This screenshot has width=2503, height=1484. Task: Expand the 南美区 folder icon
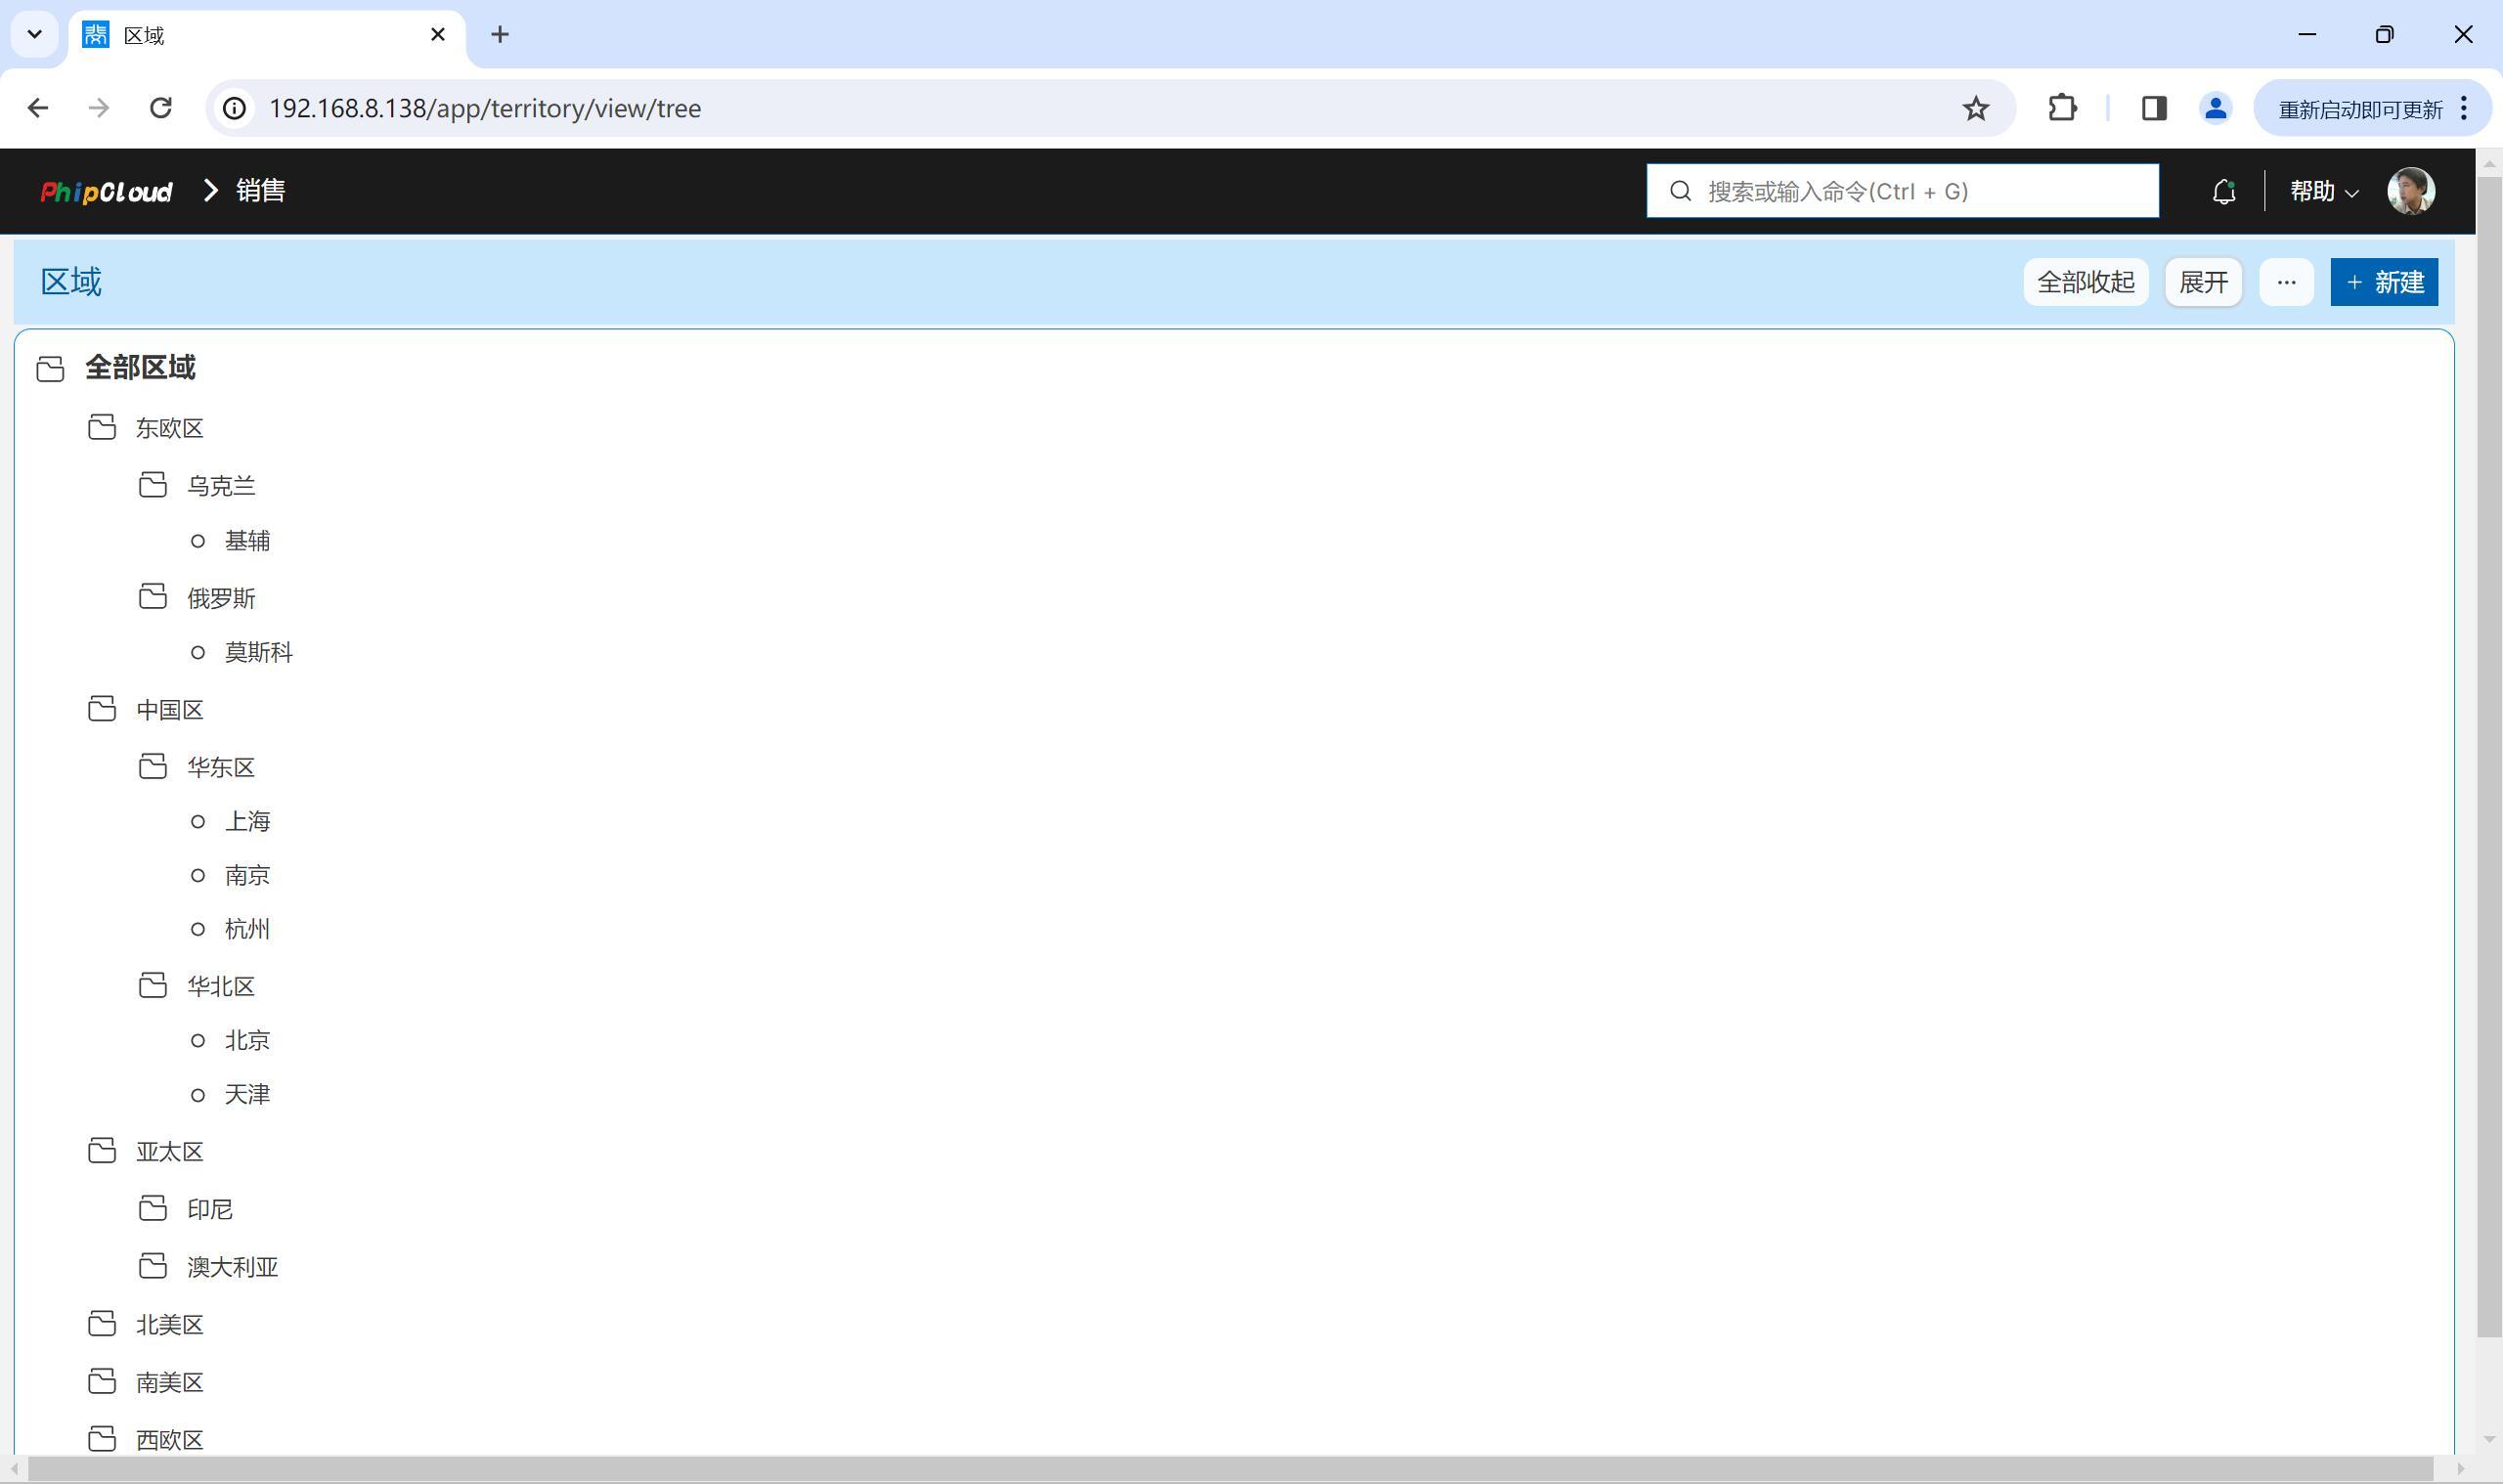(x=102, y=1382)
